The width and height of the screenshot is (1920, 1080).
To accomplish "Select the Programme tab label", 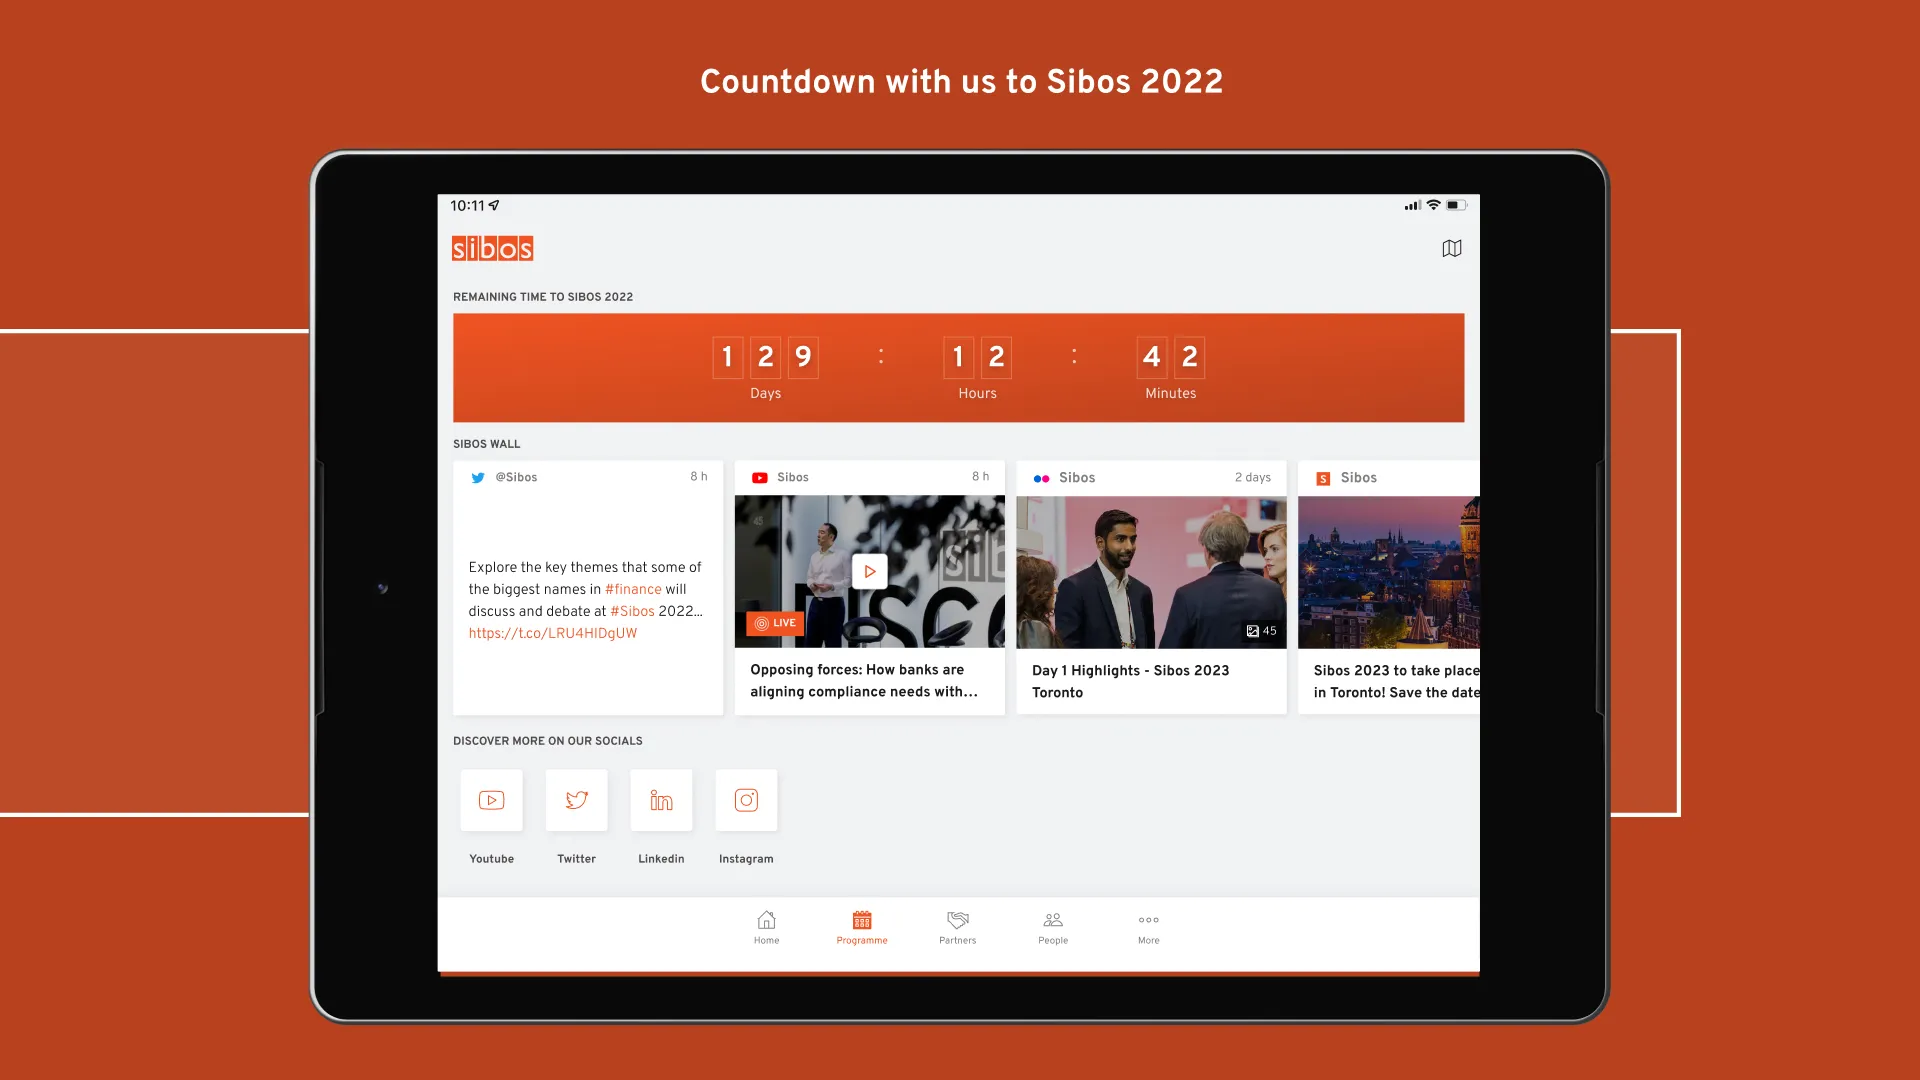I will coord(861,940).
